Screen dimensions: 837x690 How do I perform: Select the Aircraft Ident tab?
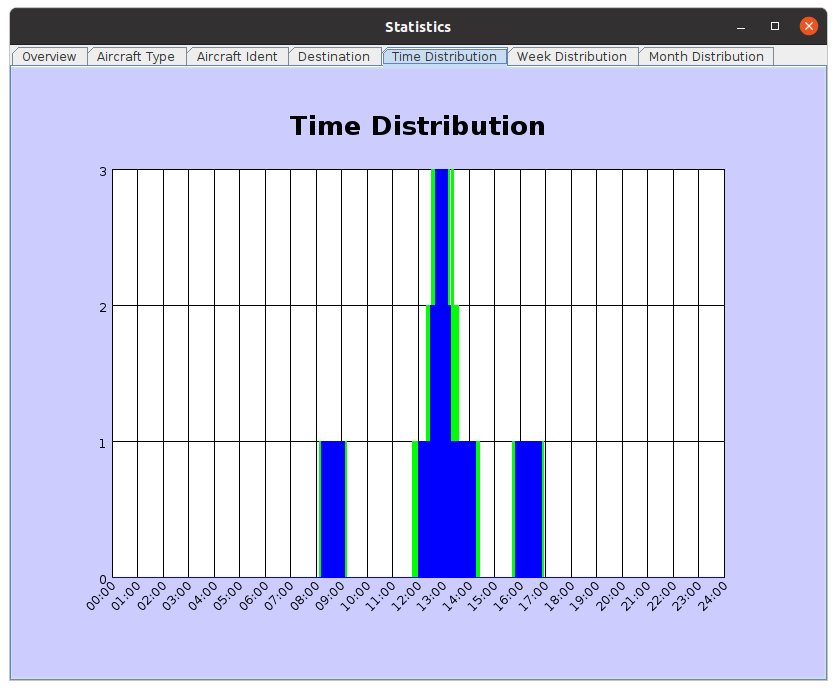[x=237, y=57]
